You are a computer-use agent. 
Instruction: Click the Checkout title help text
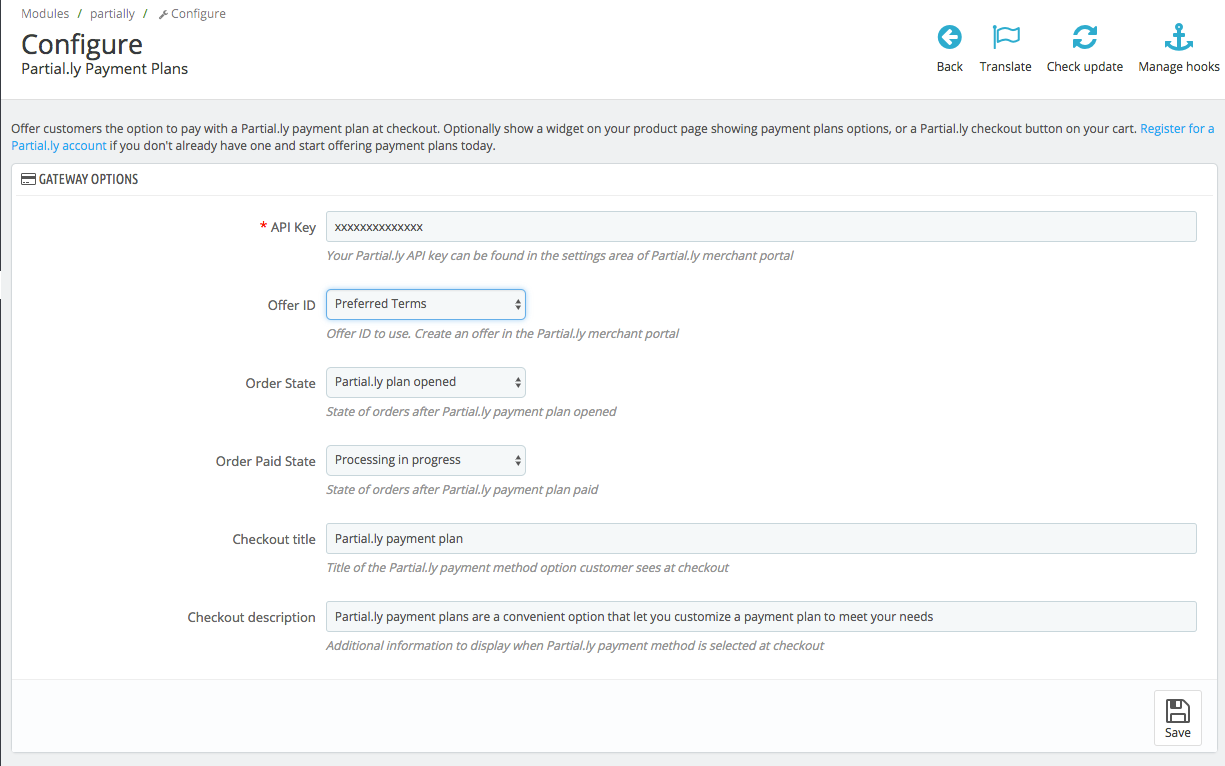pos(527,567)
